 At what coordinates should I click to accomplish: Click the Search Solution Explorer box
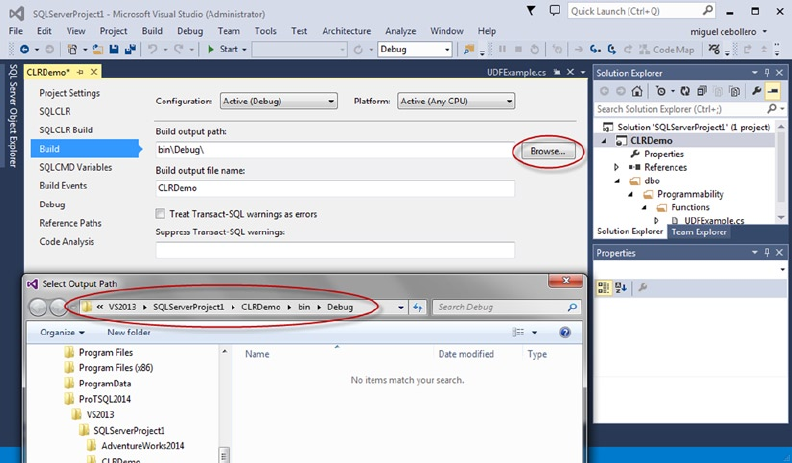pyautogui.click(x=689, y=109)
